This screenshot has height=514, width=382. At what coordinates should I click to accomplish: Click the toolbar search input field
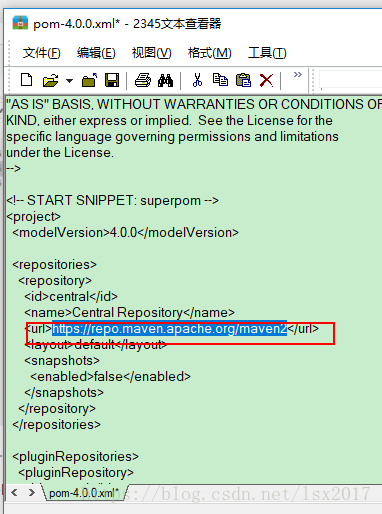pos(351,79)
